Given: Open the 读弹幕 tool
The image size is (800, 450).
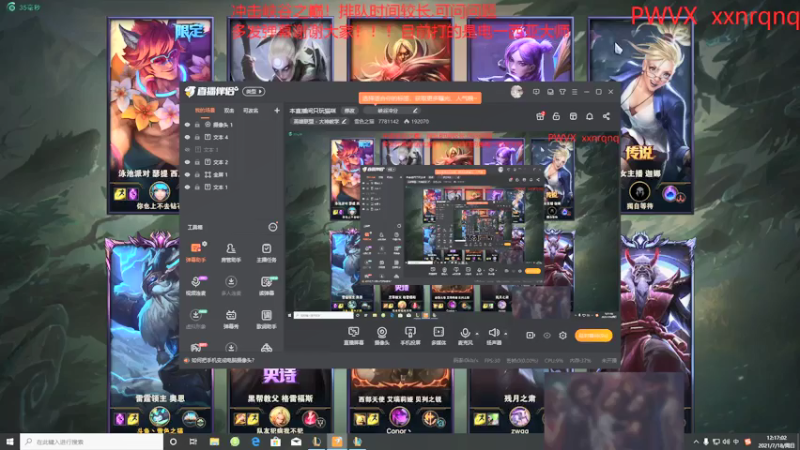Looking at the screenshot, I should 266,286.
